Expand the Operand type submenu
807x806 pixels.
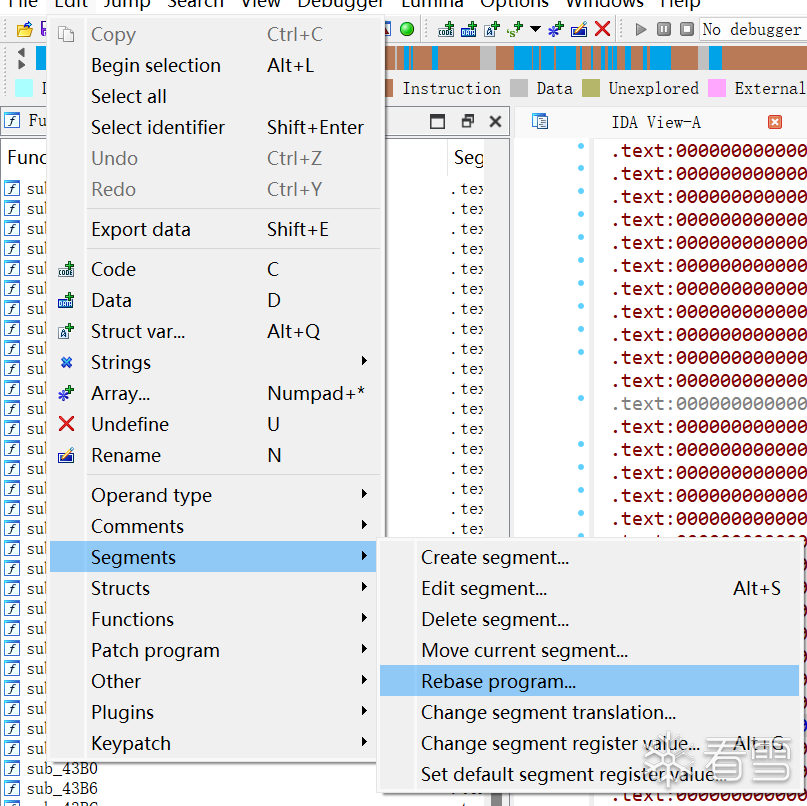(x=215, y=495)
